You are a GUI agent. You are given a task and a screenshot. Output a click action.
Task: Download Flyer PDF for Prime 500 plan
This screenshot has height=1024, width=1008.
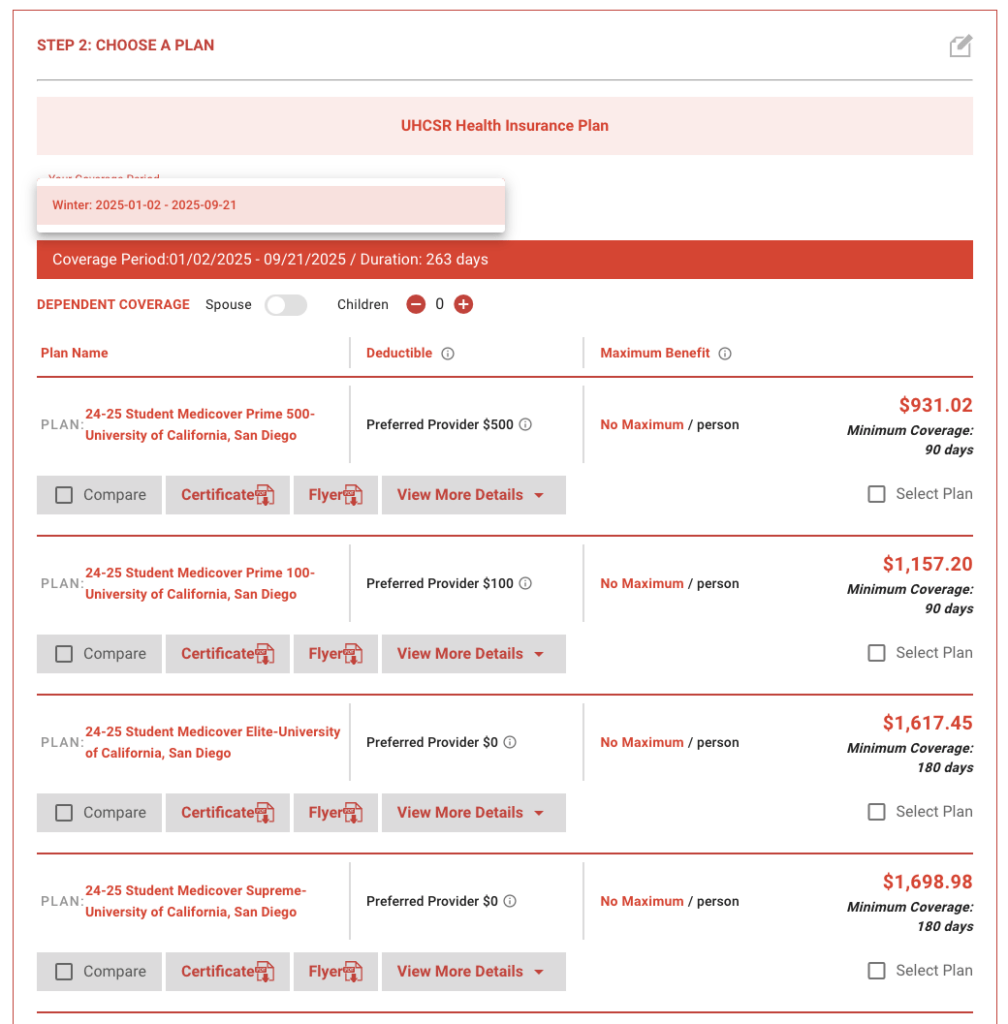tap(336, 495)
